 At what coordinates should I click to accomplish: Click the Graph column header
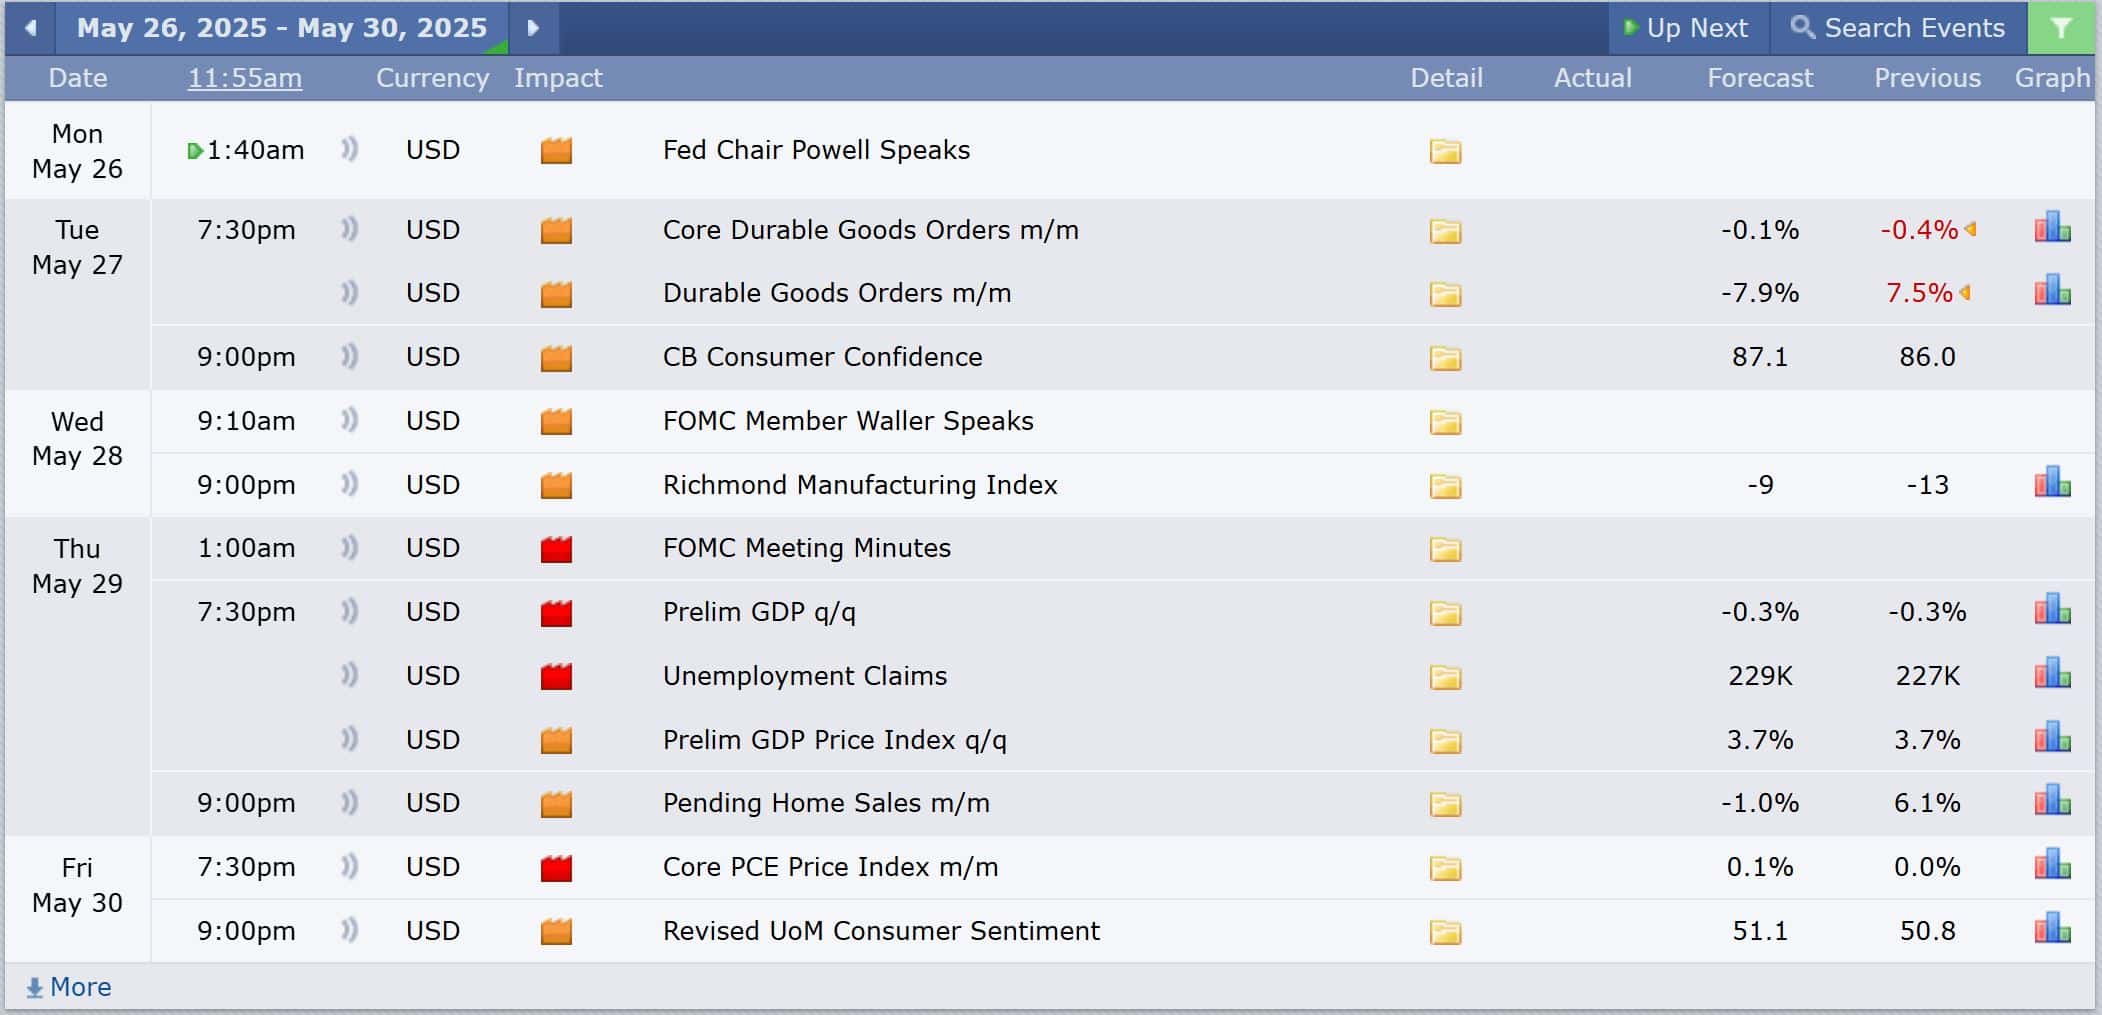2052,78
